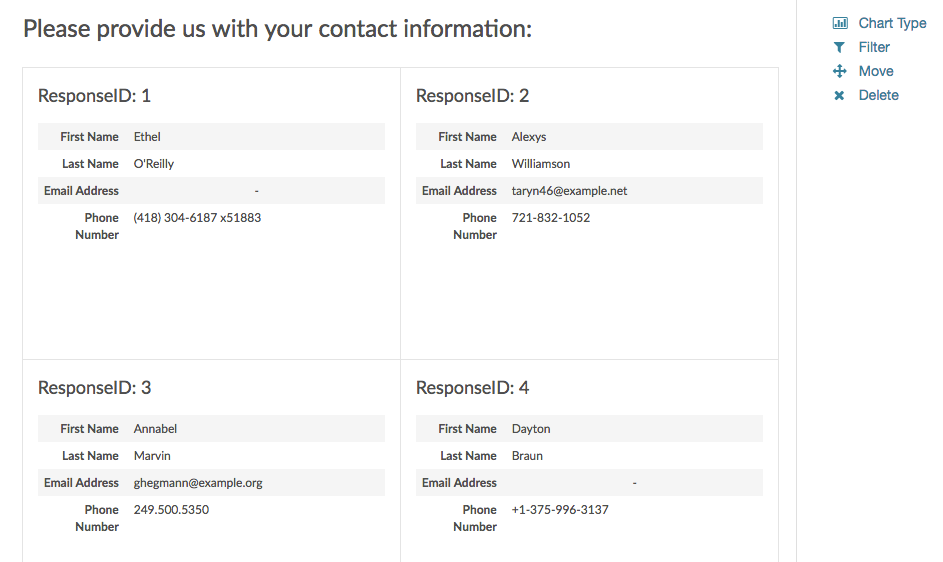Click phone number 249.500.5350
This screenshot has width=943, height=562.
pyautogui.click(x=171, y=510)
